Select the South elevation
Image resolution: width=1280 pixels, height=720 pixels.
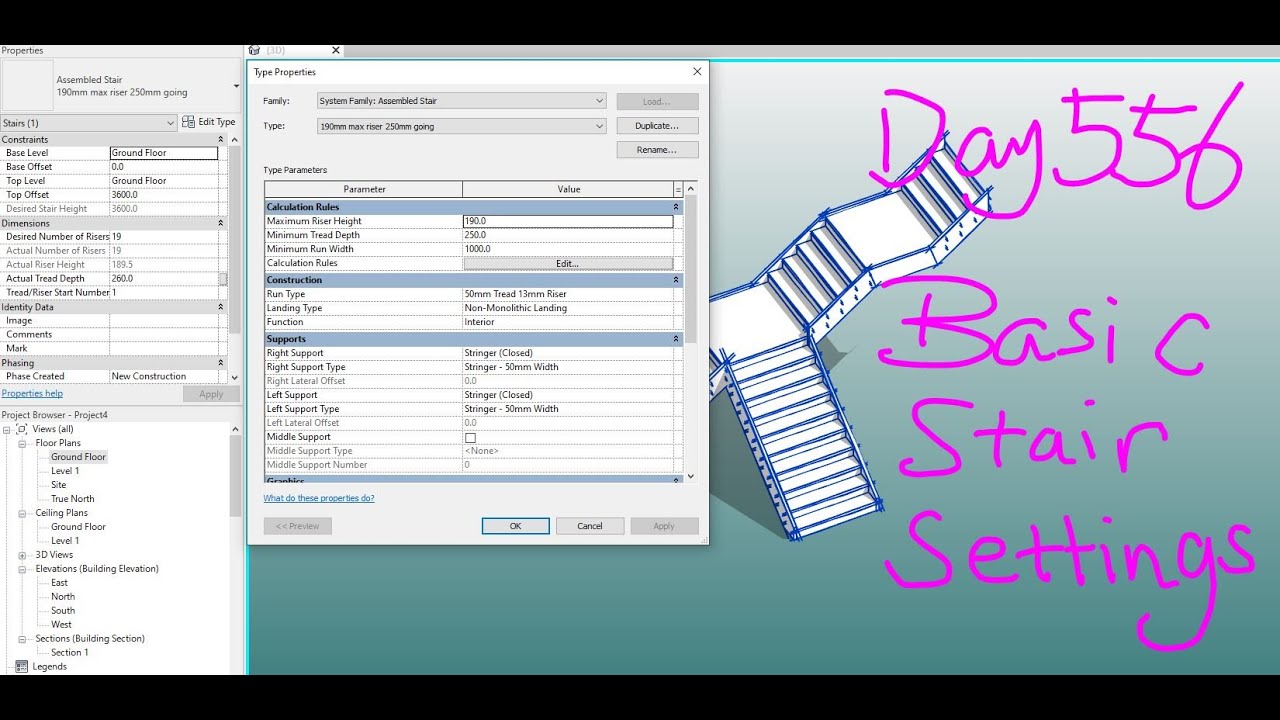(63, 611)
